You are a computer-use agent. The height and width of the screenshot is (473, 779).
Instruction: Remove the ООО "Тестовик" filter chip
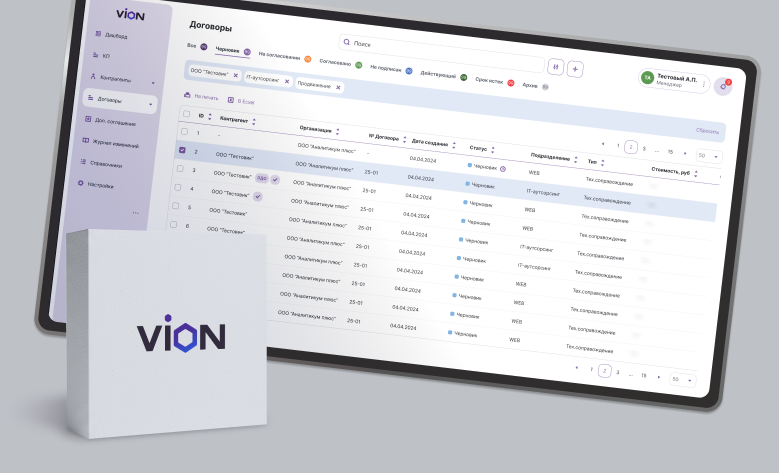pyautogui.click(x=235, y=76)
